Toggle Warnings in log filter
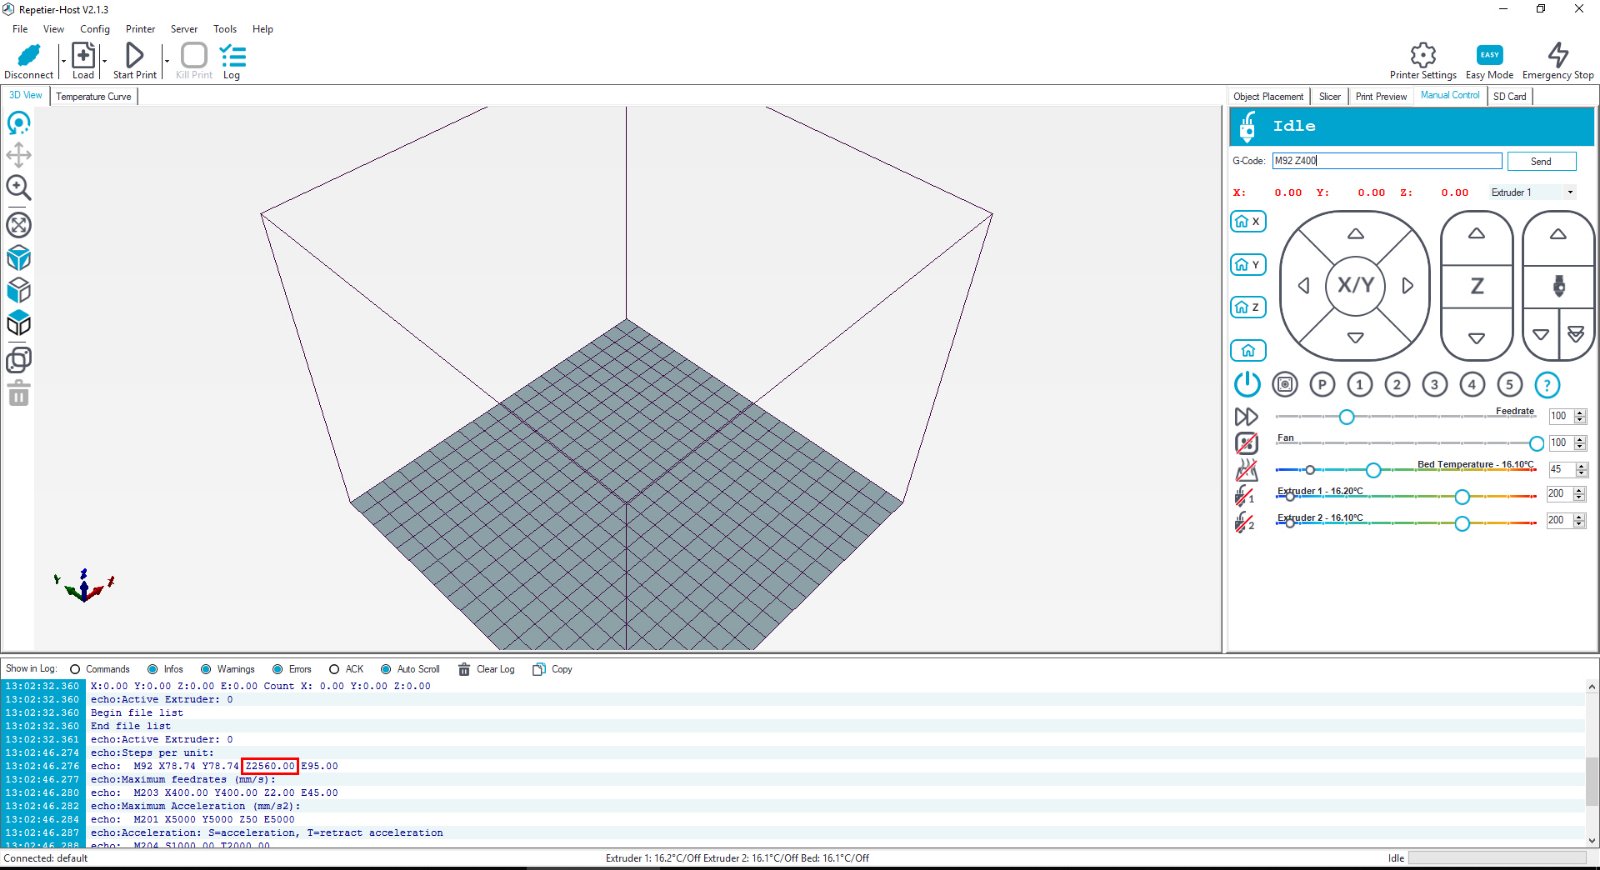This screenshot has width=1600, height=870. coord(206,670)
